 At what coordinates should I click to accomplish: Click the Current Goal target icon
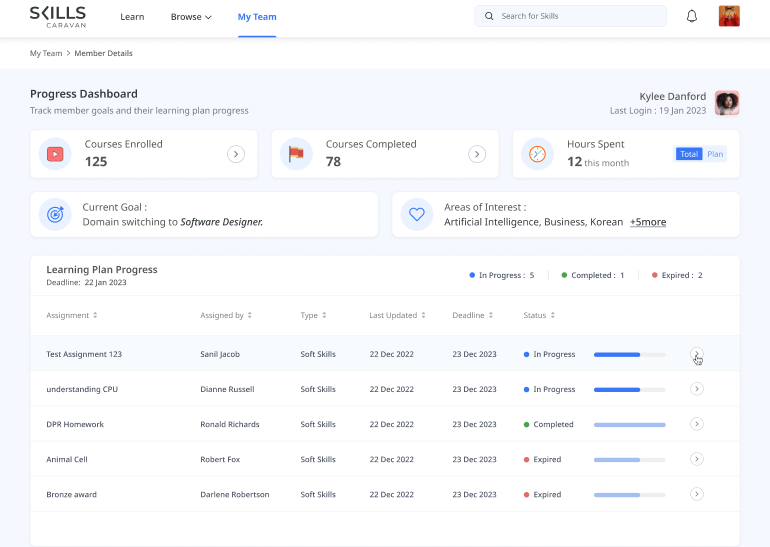coord(55,214)
